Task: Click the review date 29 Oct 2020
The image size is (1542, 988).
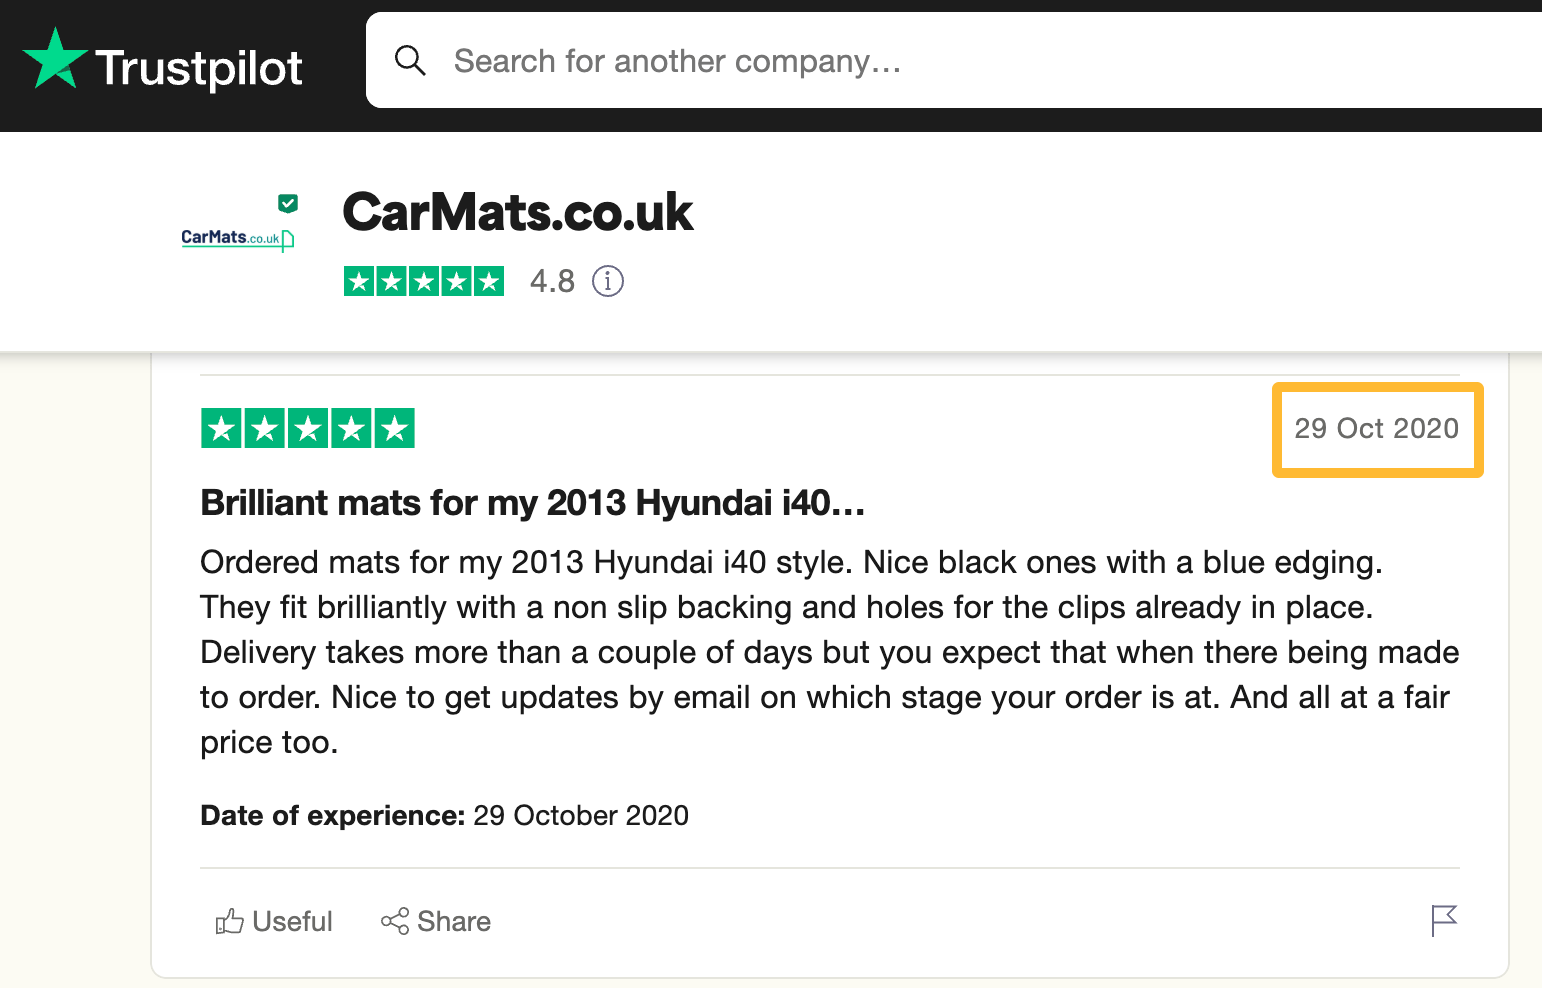Action: (x=1376, y=429)
